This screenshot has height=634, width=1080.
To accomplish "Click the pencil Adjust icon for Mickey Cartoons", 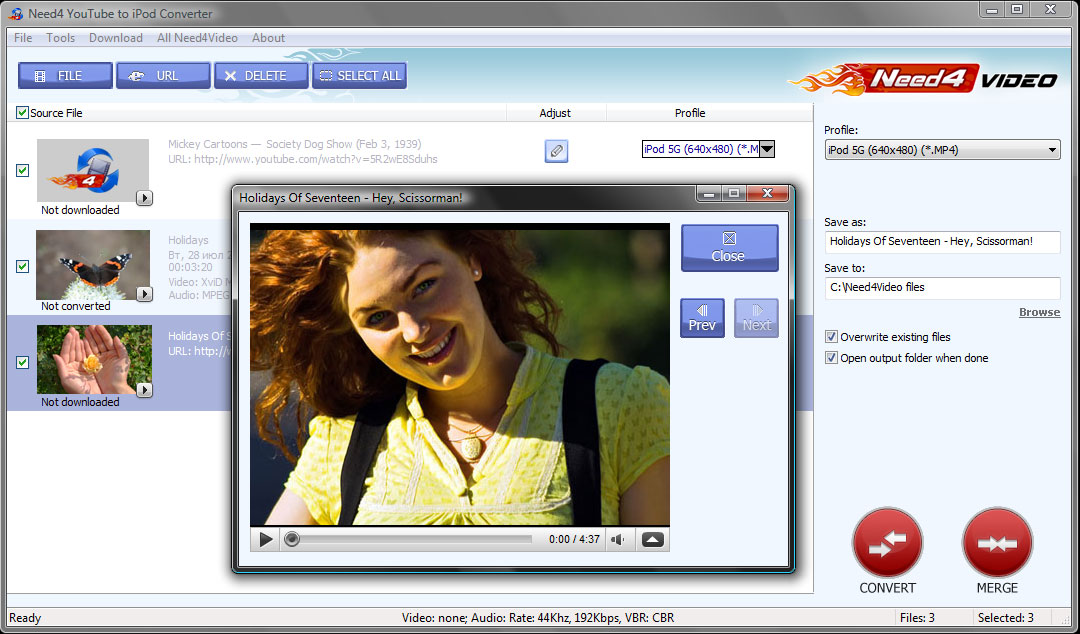I will [x=556, y=151].
